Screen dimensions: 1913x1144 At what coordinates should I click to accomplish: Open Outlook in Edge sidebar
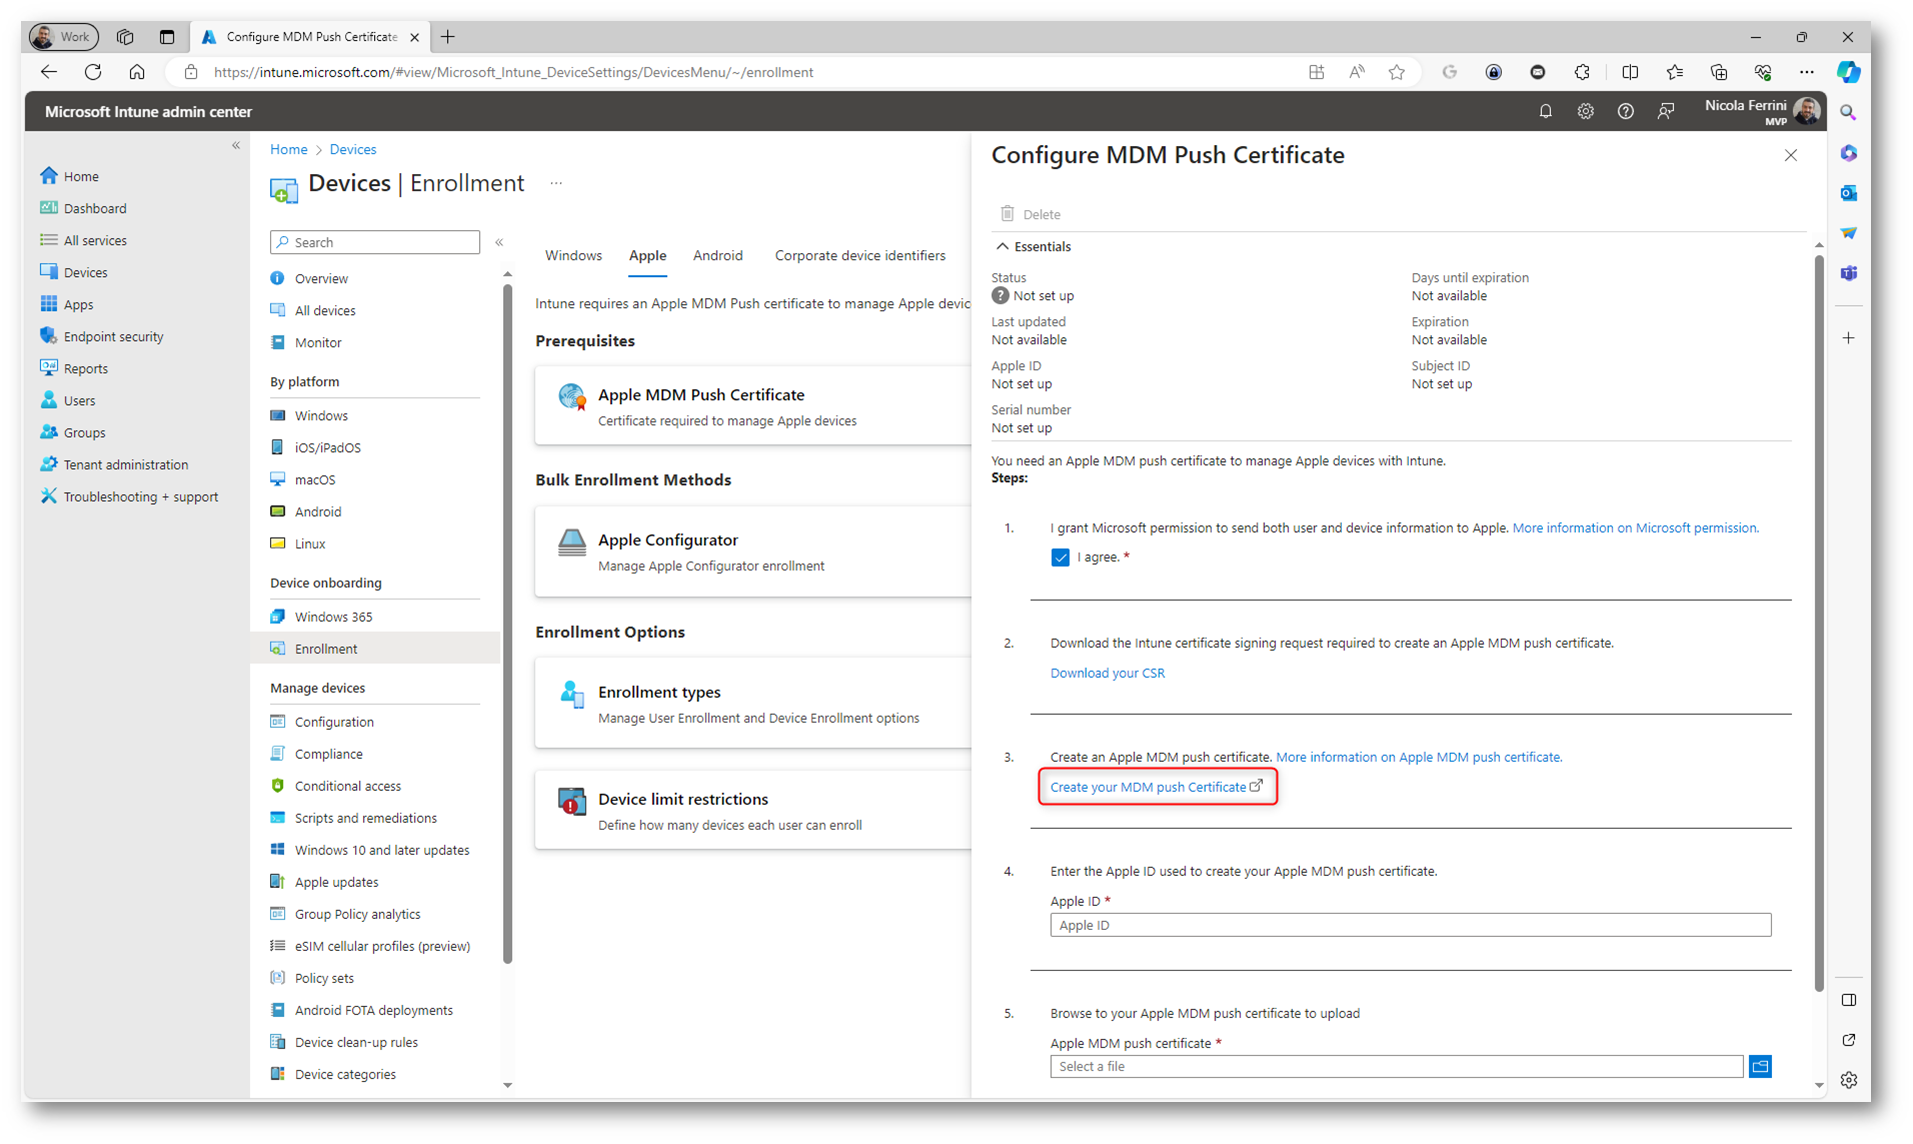pos(1848,193)
